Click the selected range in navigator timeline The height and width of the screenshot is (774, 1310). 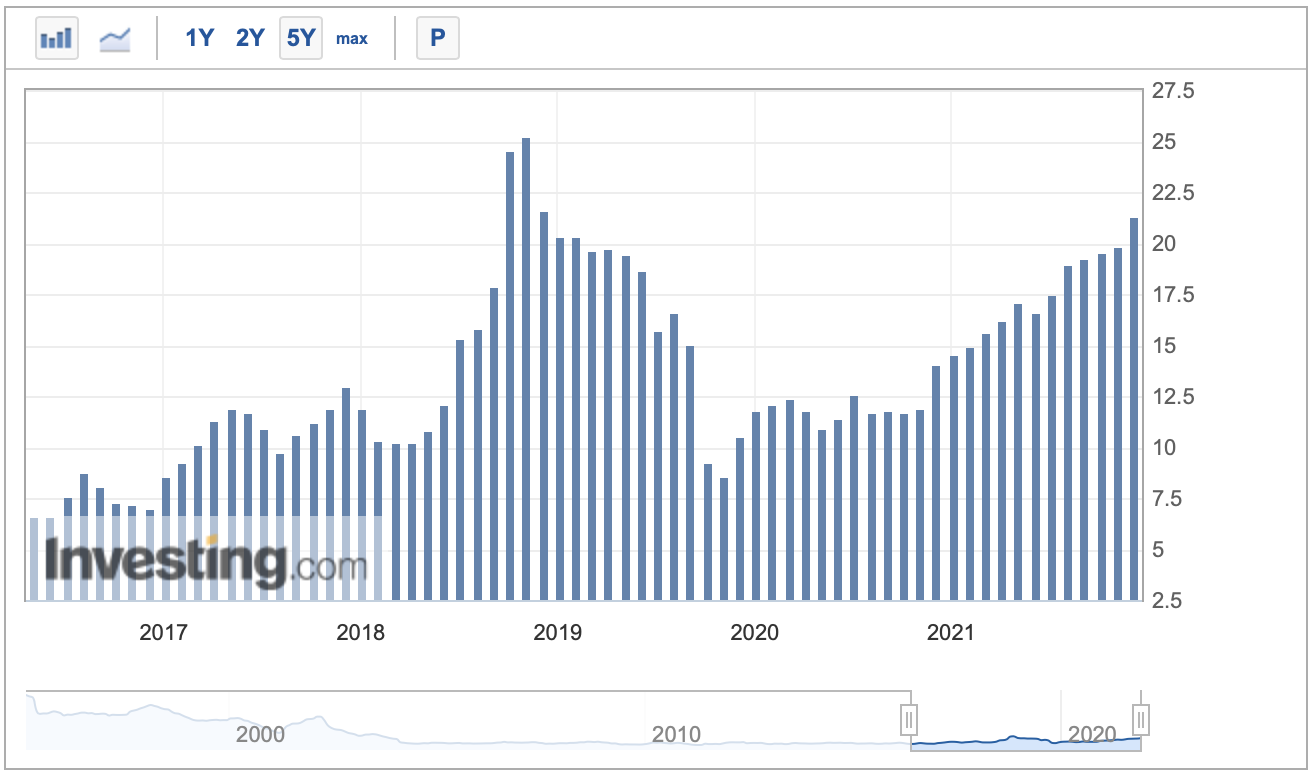coord(1025,721)
